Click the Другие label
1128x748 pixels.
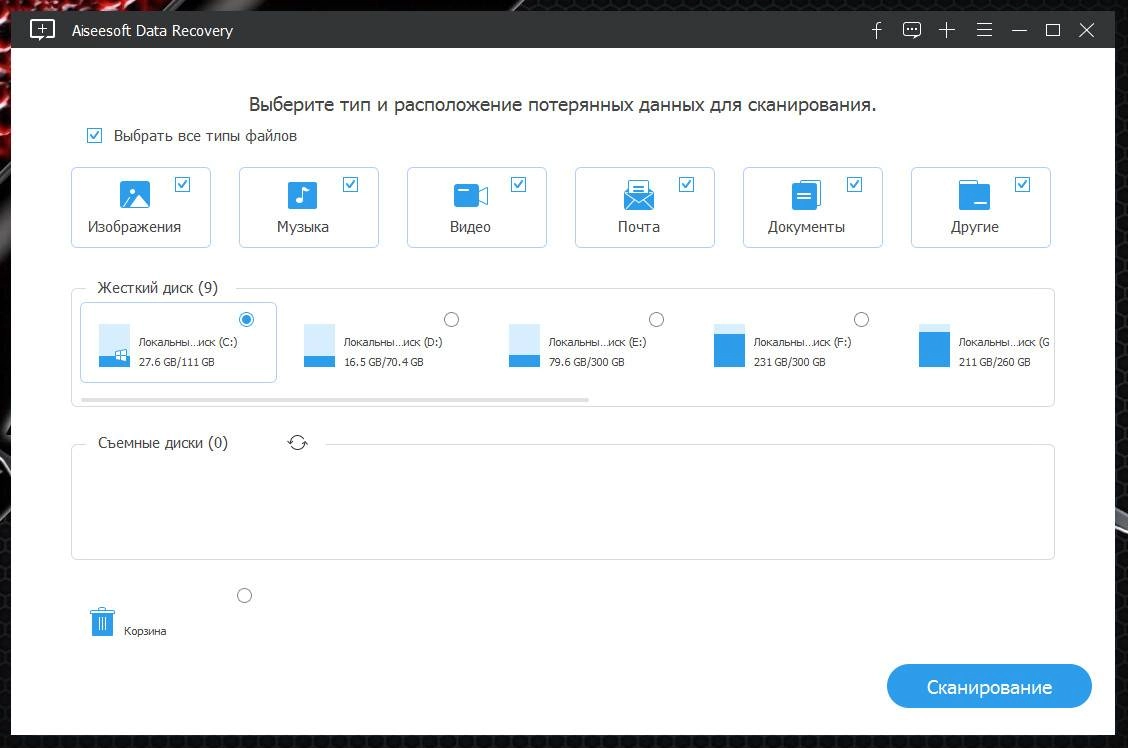click(975, 227)
